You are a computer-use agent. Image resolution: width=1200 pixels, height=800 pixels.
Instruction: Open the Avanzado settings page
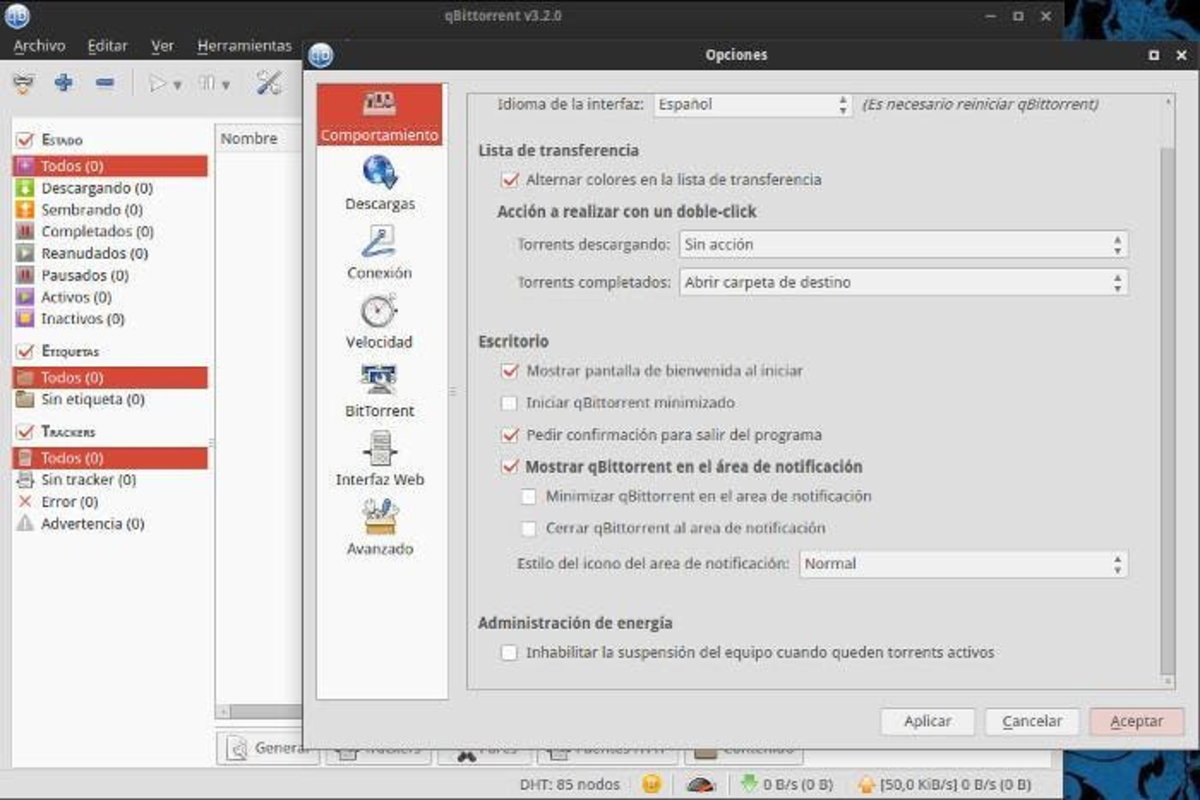tap(380, 529)
